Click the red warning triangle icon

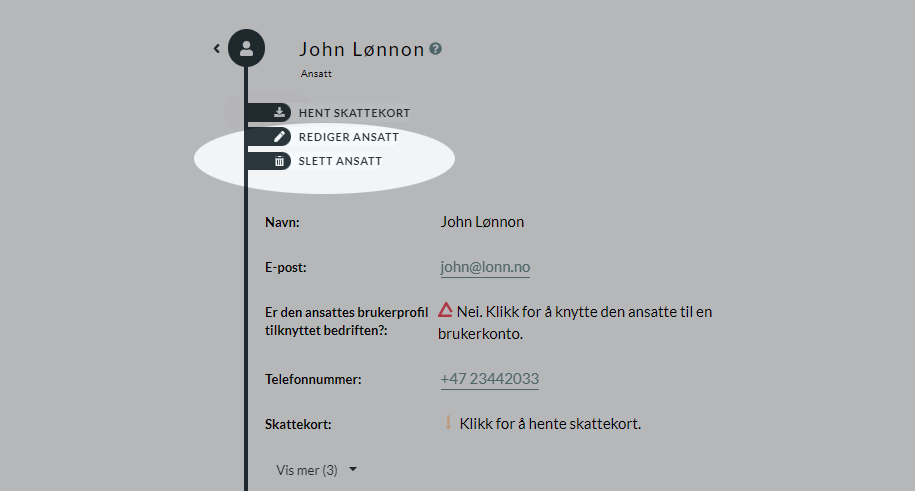445,310
